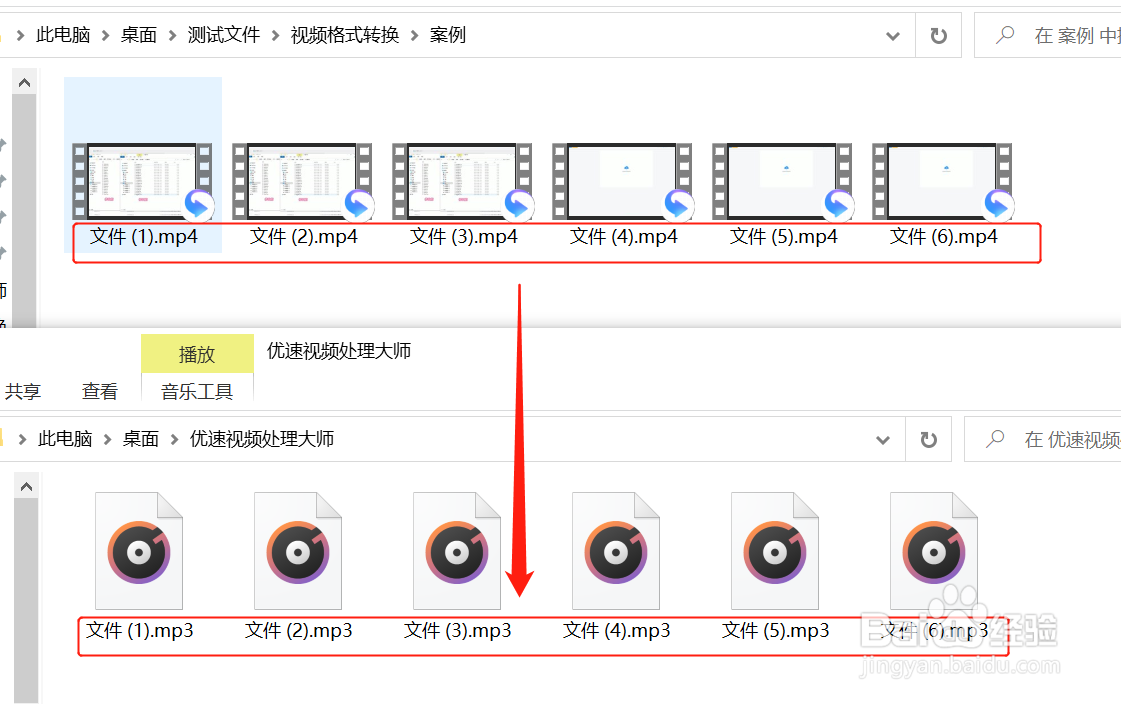This screenshot has height=704, width=1121.
Task: Select 文件 (4).mp4 video thumbnail
Action: pyautogui.click(x=623, y=182)
